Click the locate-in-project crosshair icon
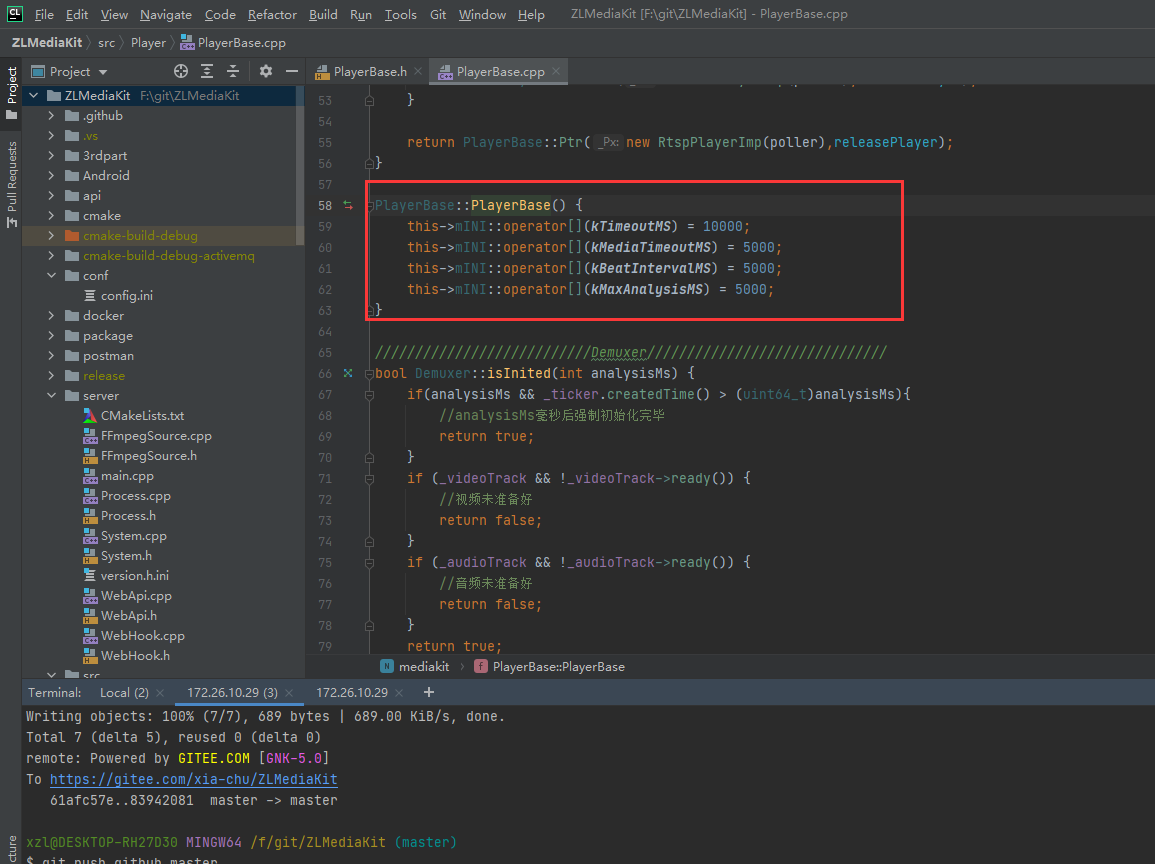 [x=181, y=71]
